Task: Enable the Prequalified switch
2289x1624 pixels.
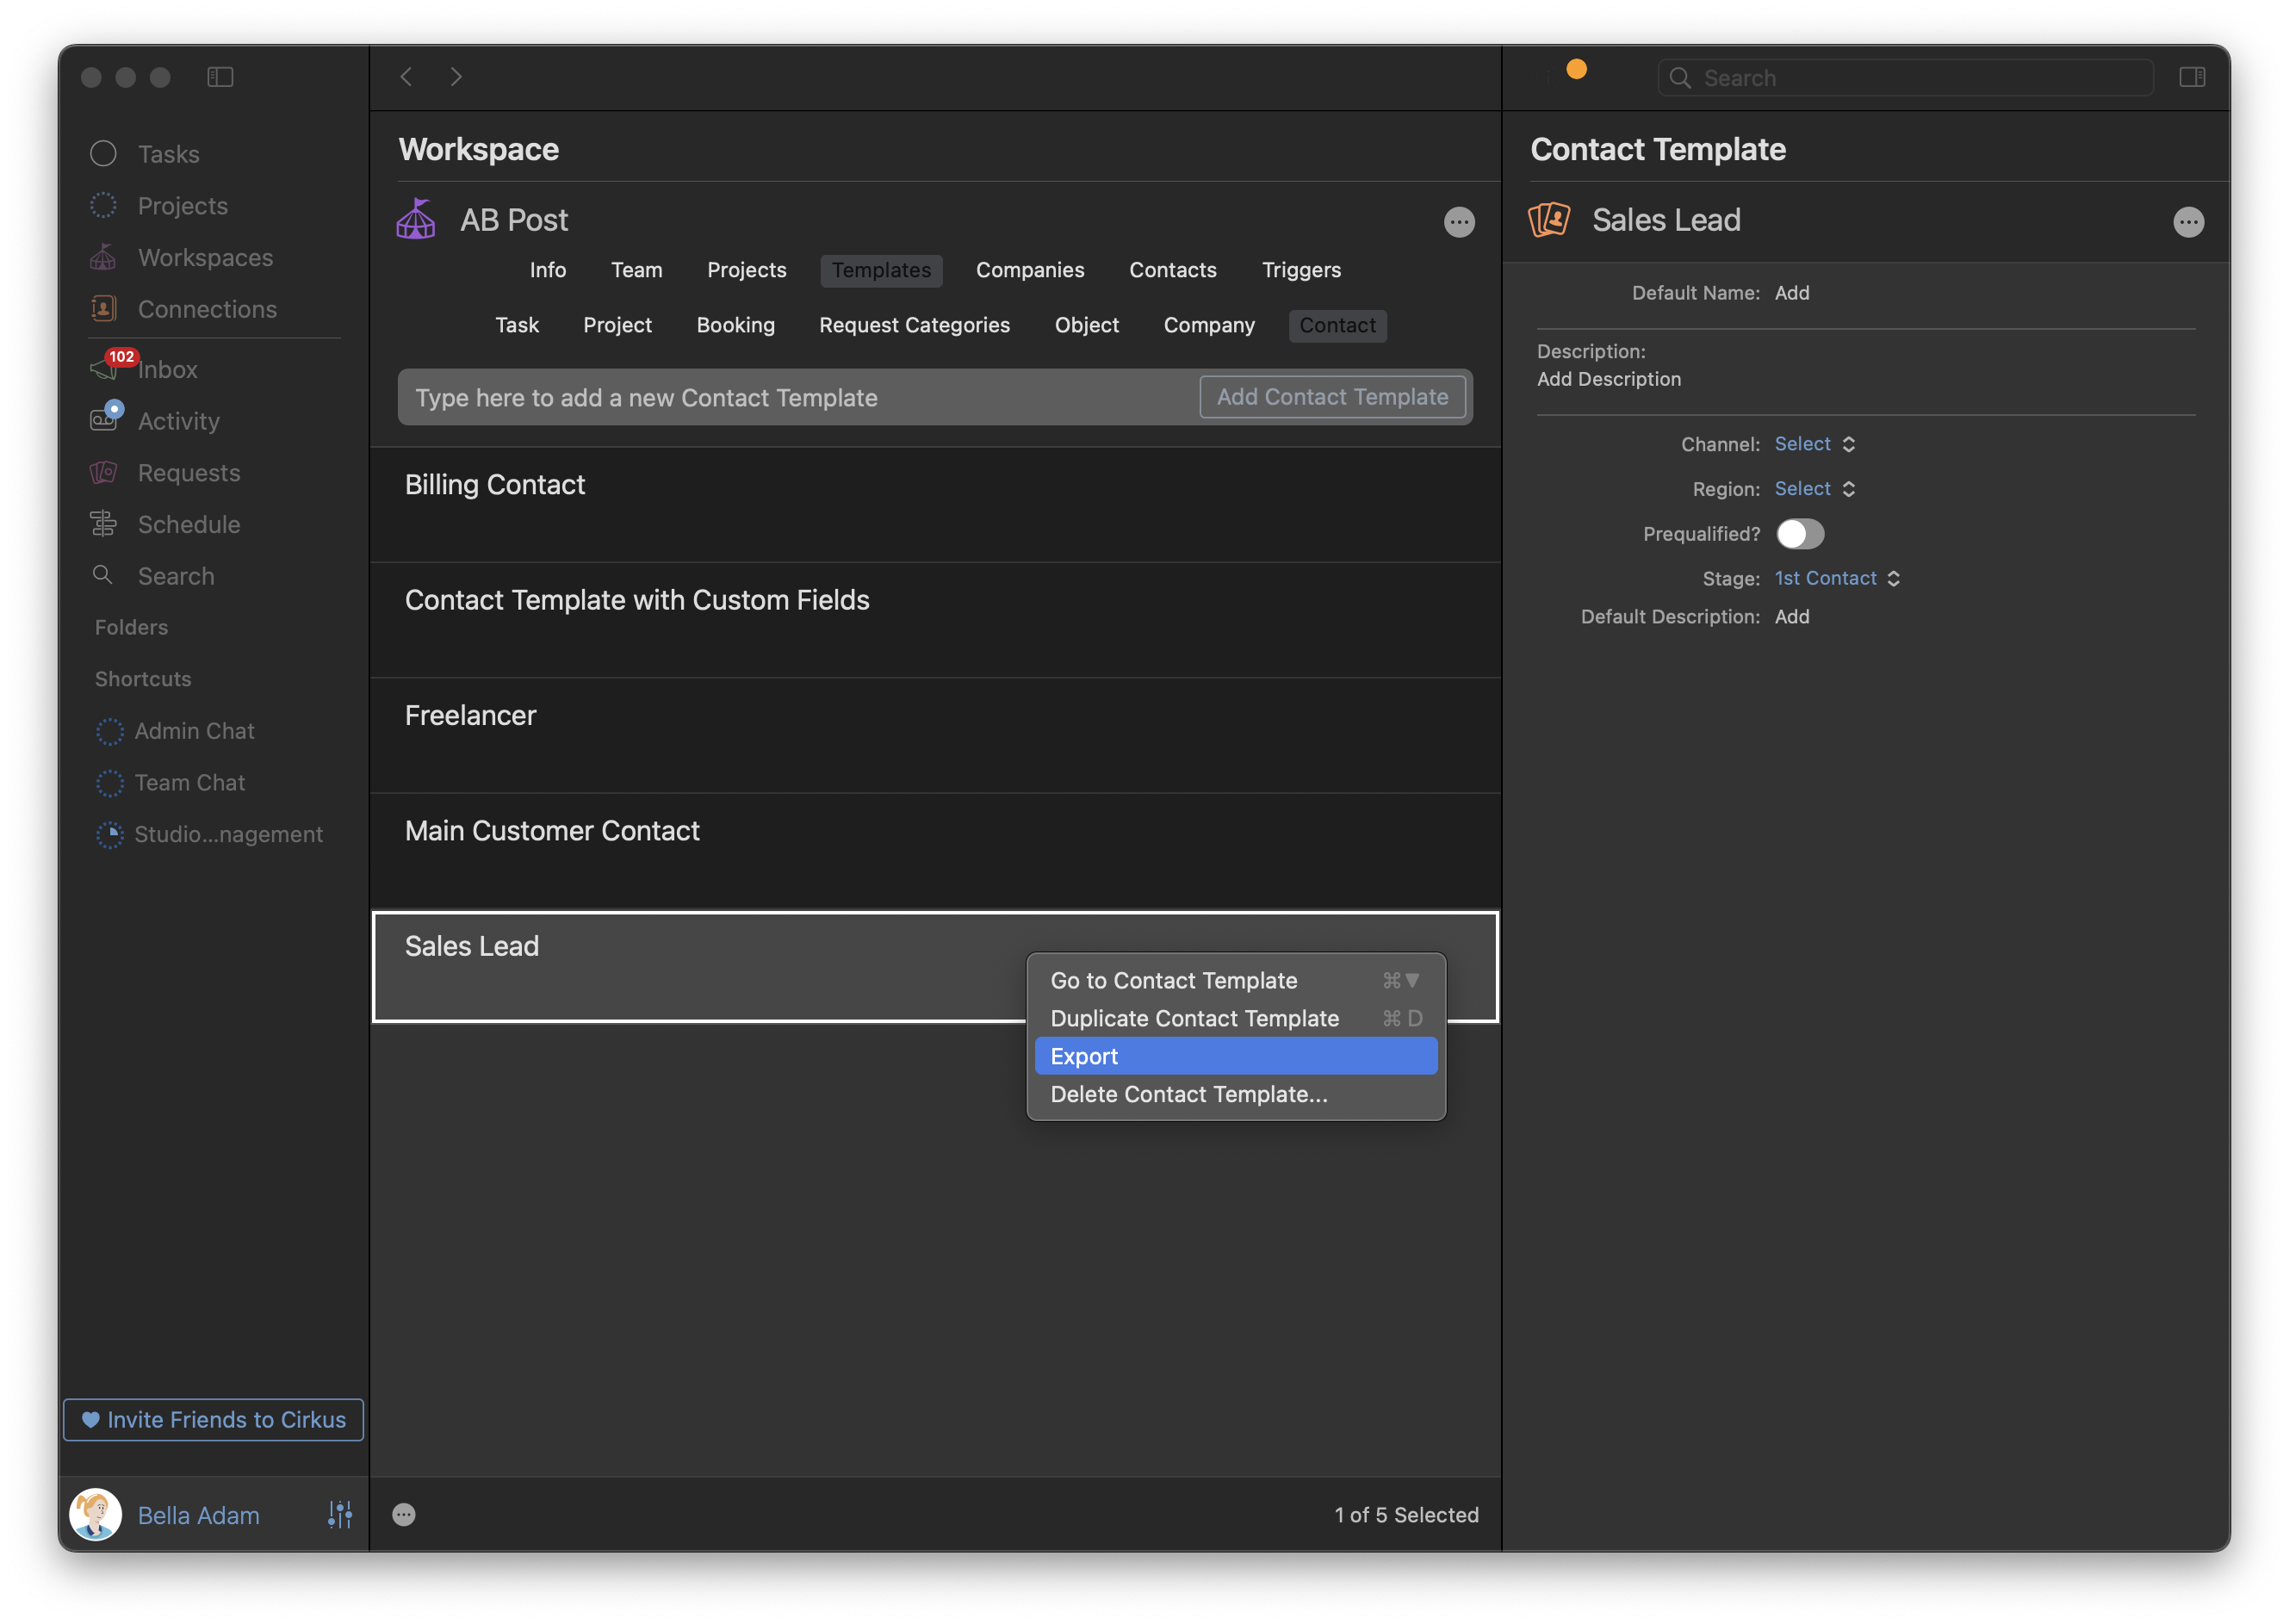Action: coord(1800,534)
